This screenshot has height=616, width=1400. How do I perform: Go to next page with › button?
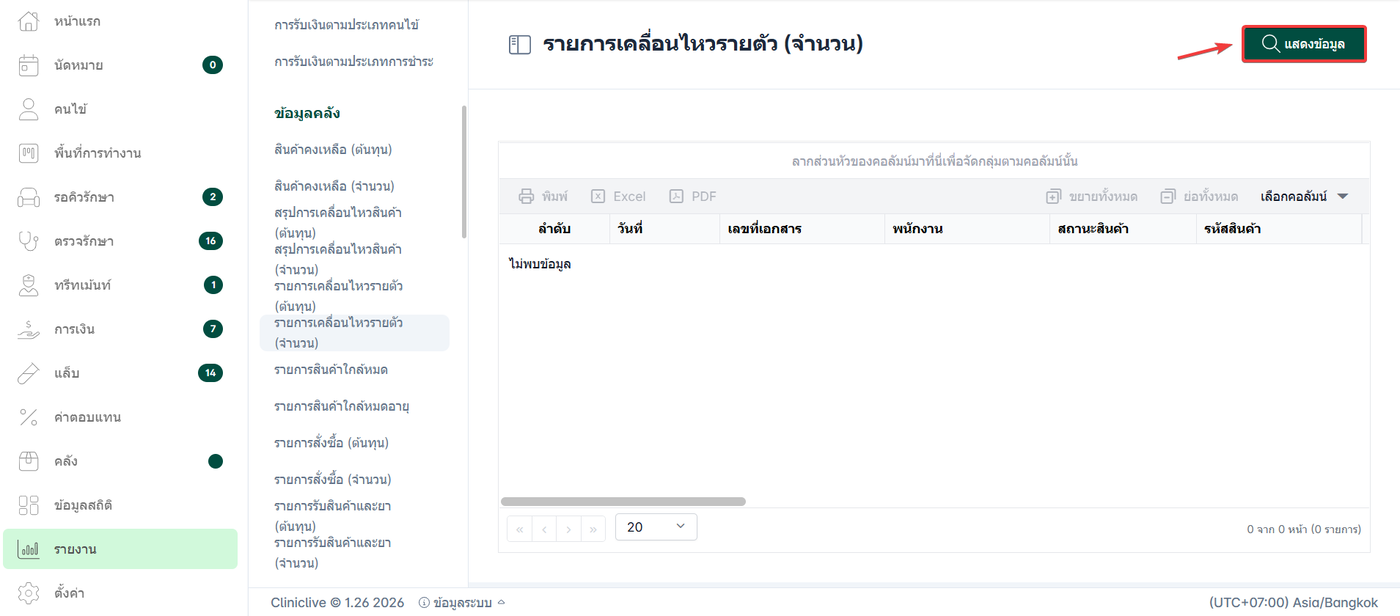[x=569, y=529]
